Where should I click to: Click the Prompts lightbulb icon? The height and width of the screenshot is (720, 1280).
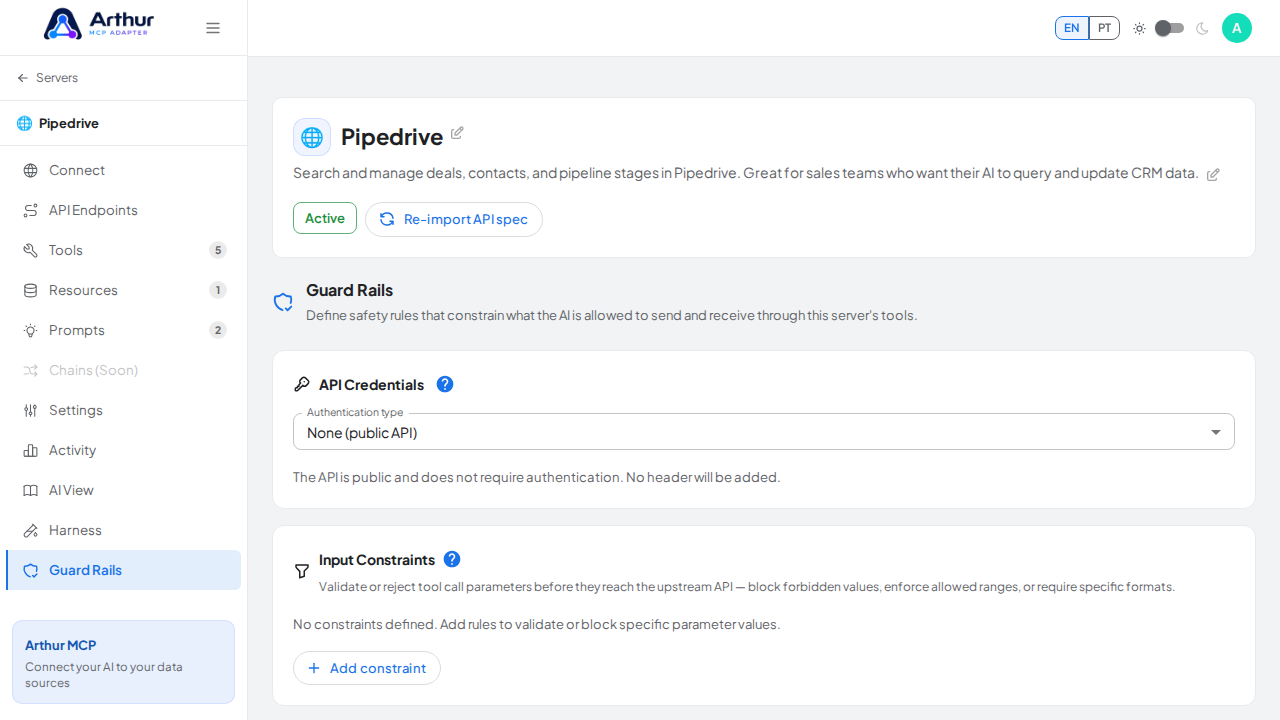point(31,331)
